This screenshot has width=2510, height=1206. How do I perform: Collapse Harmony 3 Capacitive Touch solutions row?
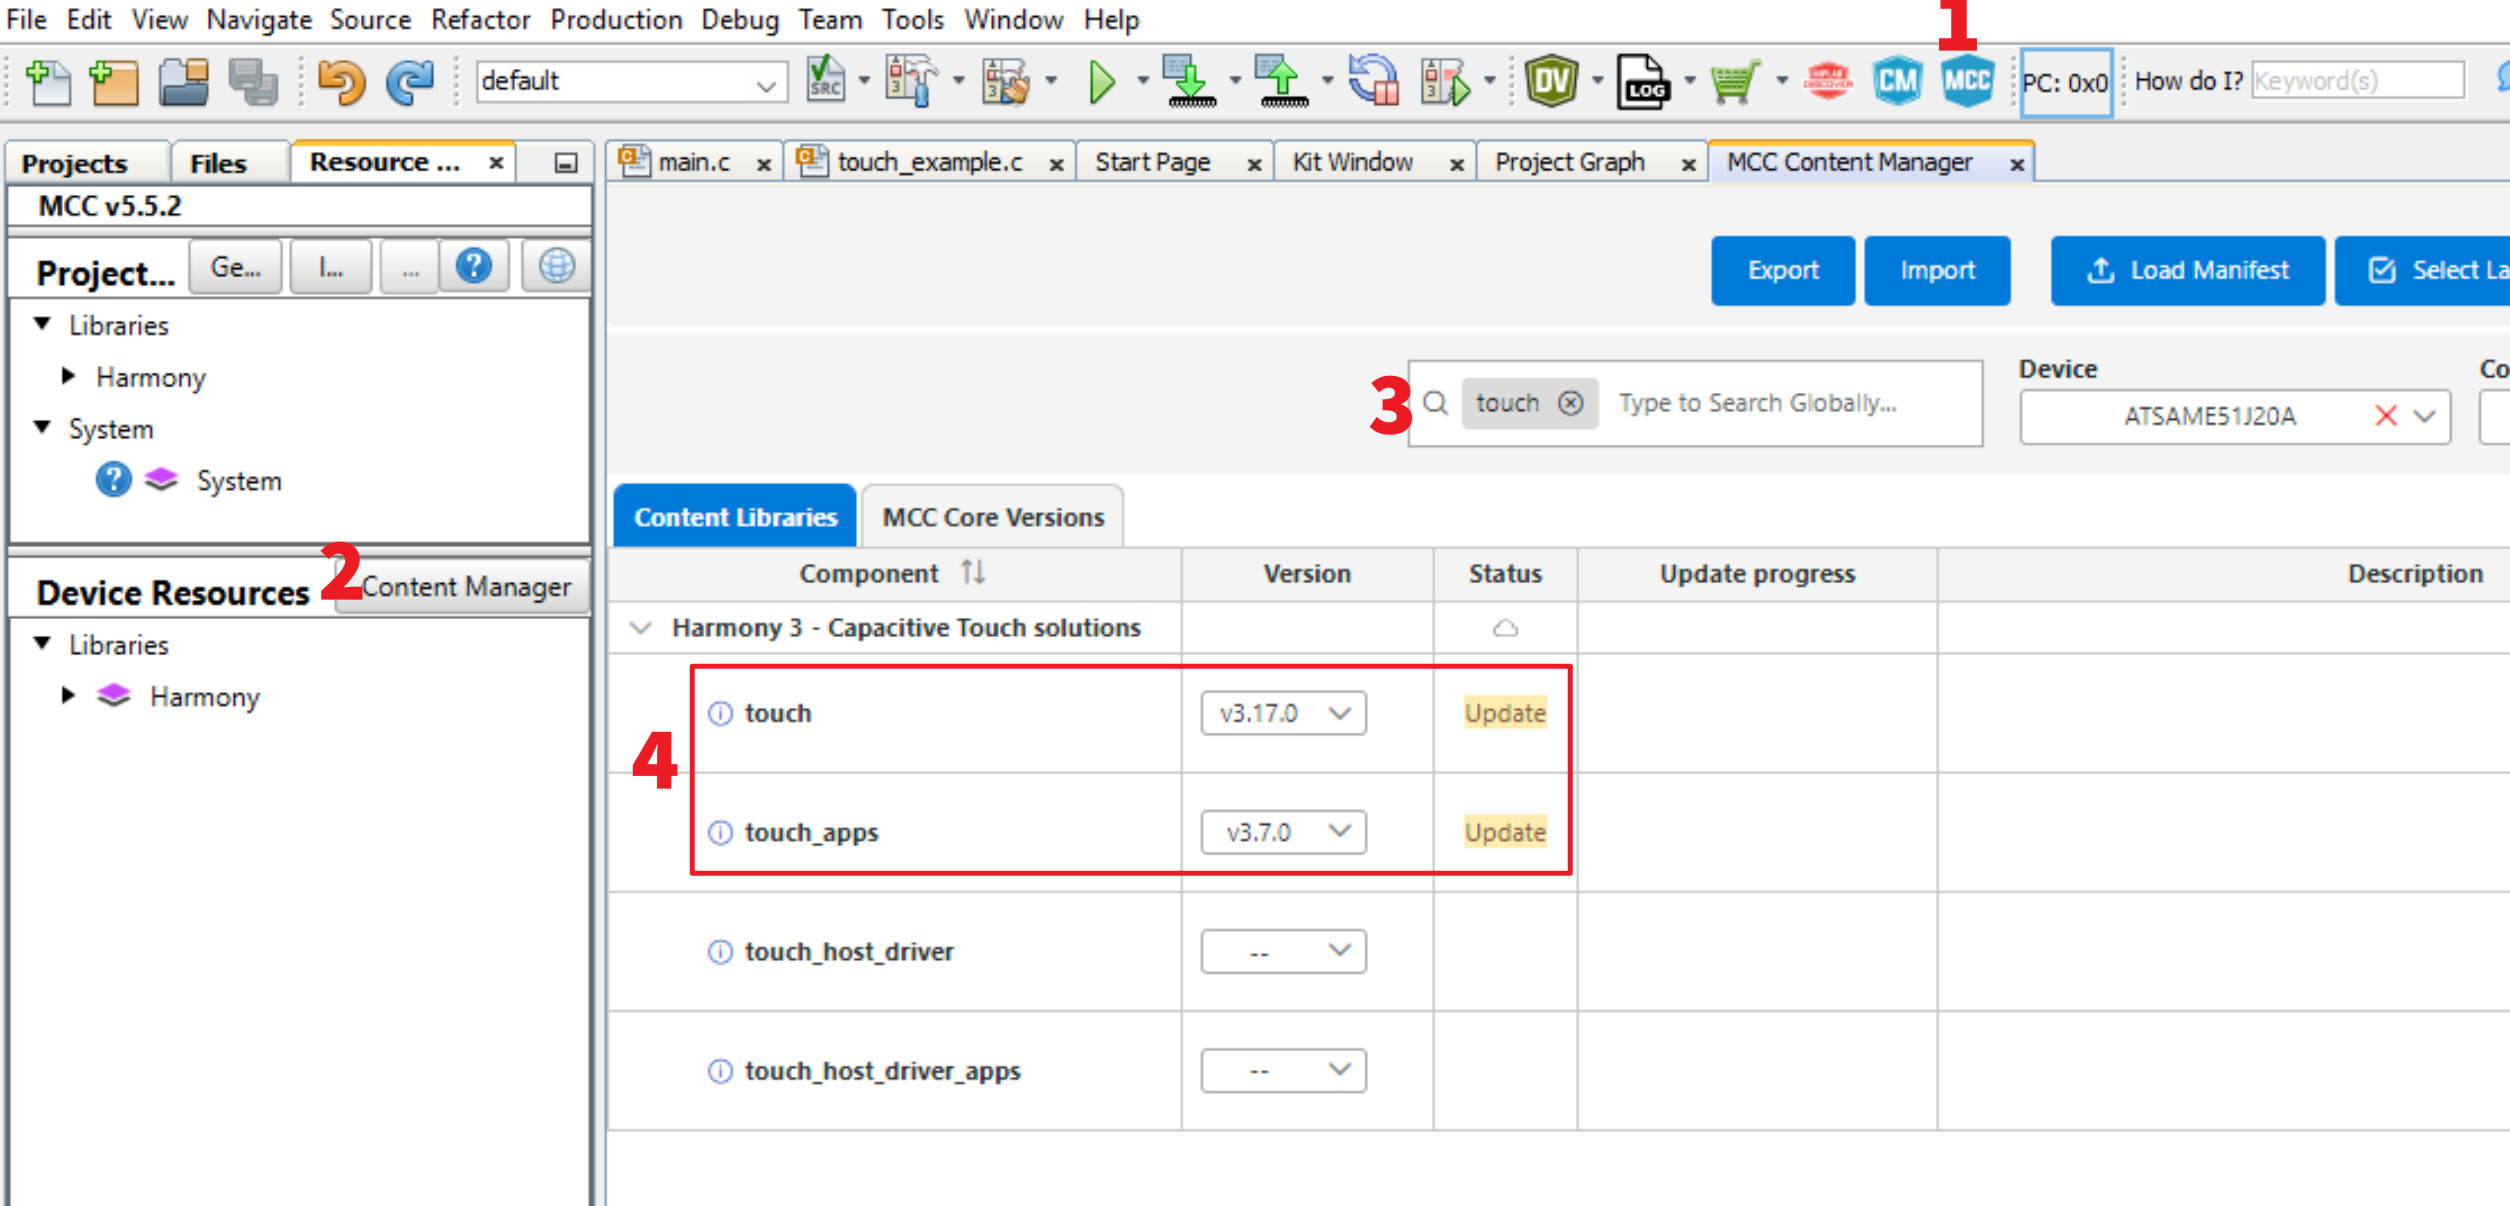pyautogui.click(x=640, y=628)
